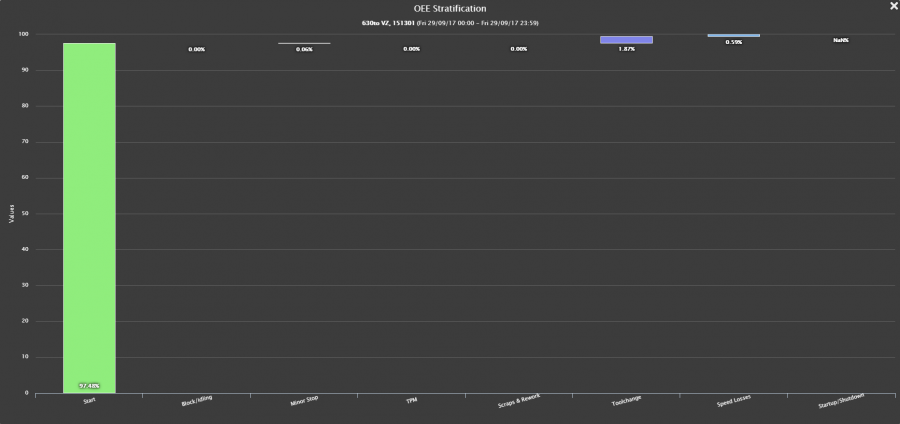Click the 0.00% value above Block/Idling
The image size is (900, 424).
click(197, 49)
